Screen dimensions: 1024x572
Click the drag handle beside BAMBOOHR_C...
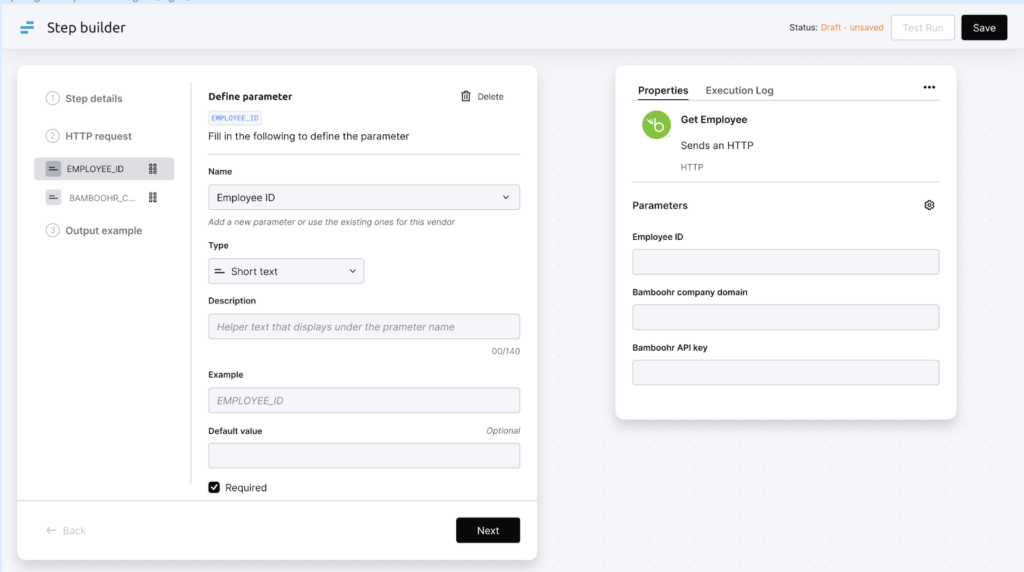[x=153, y=198]
